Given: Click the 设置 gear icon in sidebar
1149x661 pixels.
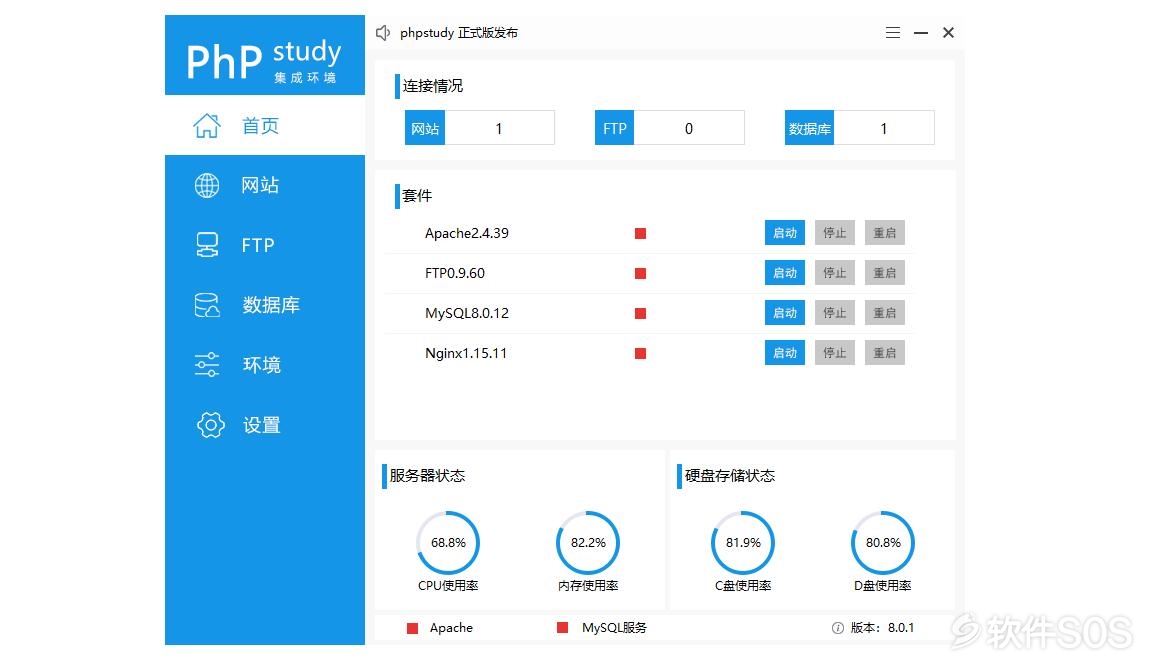Looking at the screenshot, I should click(x=210, y=424).
